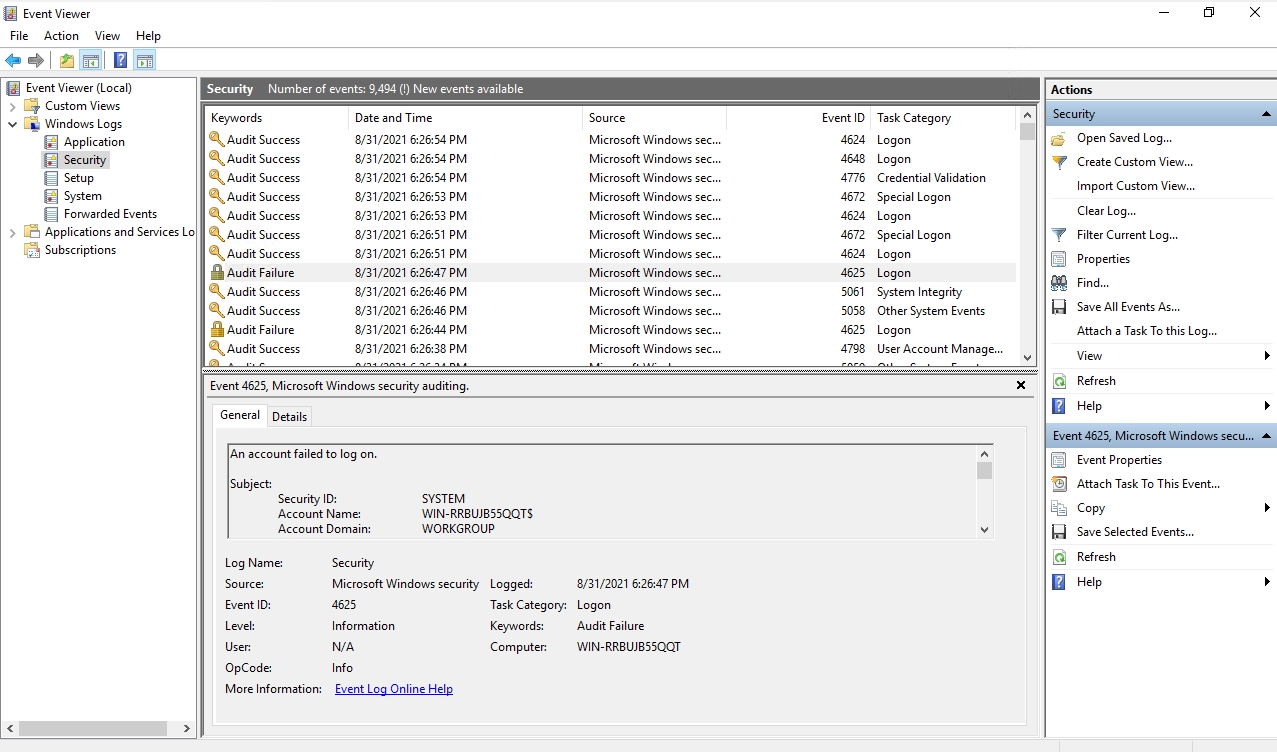Click the Event Log Online Help link
This screenshot has height=752, width=1277.
click(393, 688)
